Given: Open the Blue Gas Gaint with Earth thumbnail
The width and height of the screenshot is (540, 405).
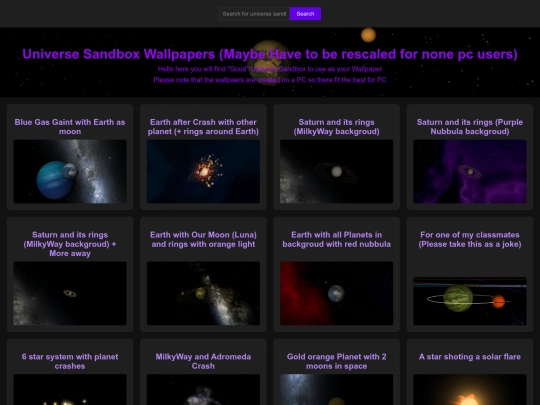Looking at the screenshot, I should coord(70,172).
